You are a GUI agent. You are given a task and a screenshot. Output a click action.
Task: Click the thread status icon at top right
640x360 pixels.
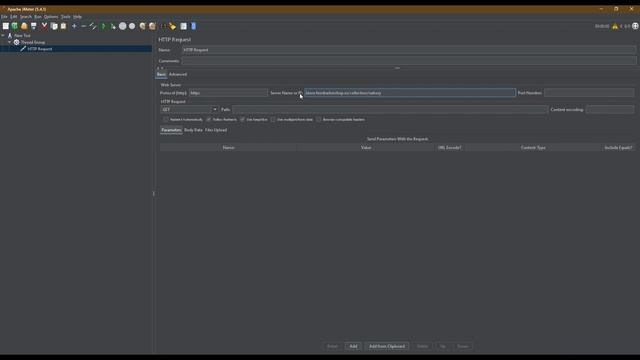coord(635,26)
